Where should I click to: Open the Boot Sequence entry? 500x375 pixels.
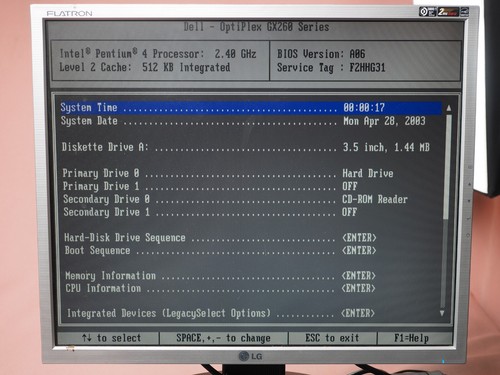(220, 250)
